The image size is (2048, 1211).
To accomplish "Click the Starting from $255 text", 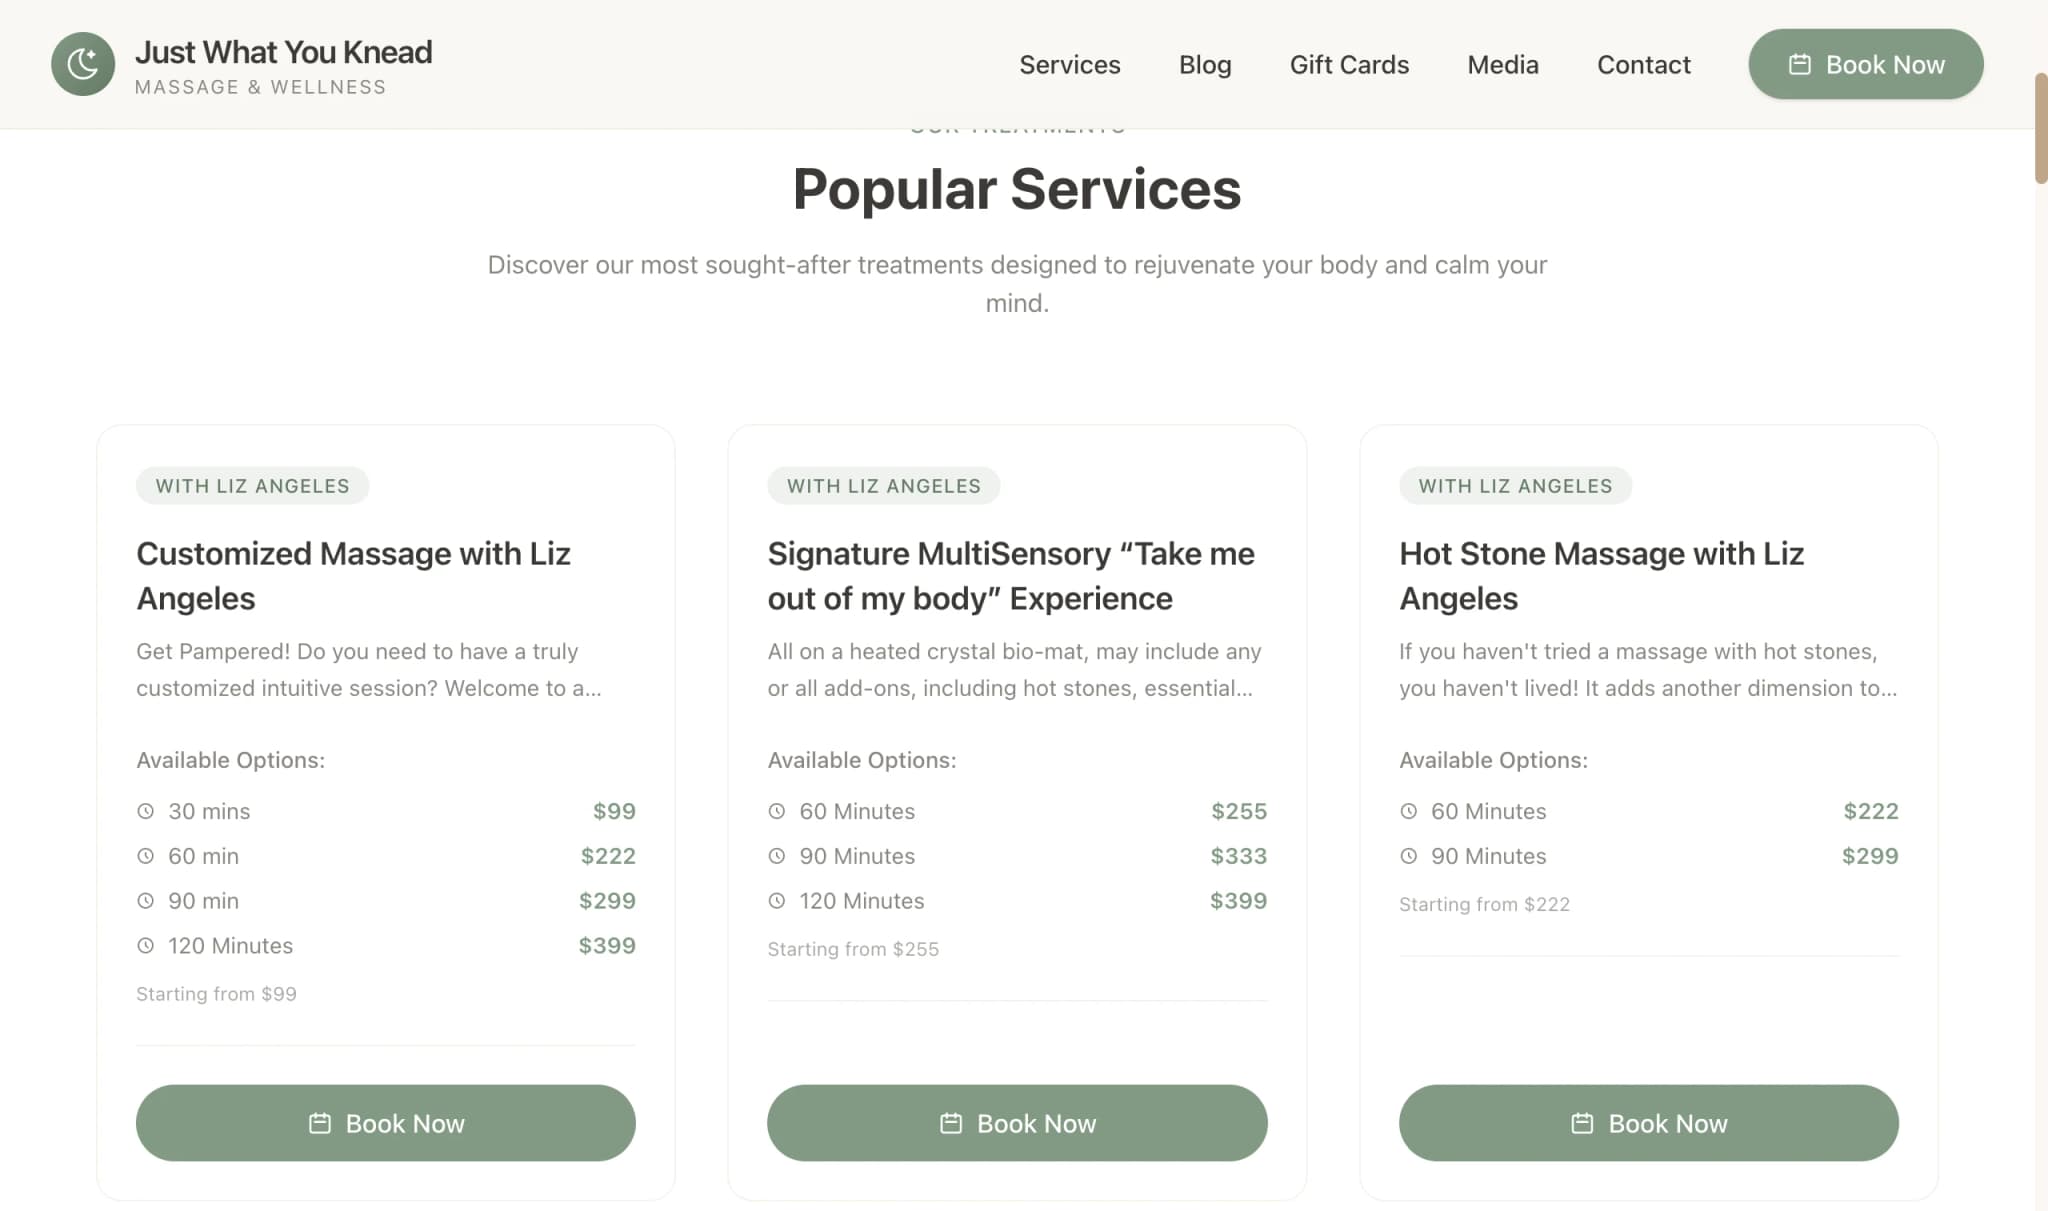I will click(853, 949).
